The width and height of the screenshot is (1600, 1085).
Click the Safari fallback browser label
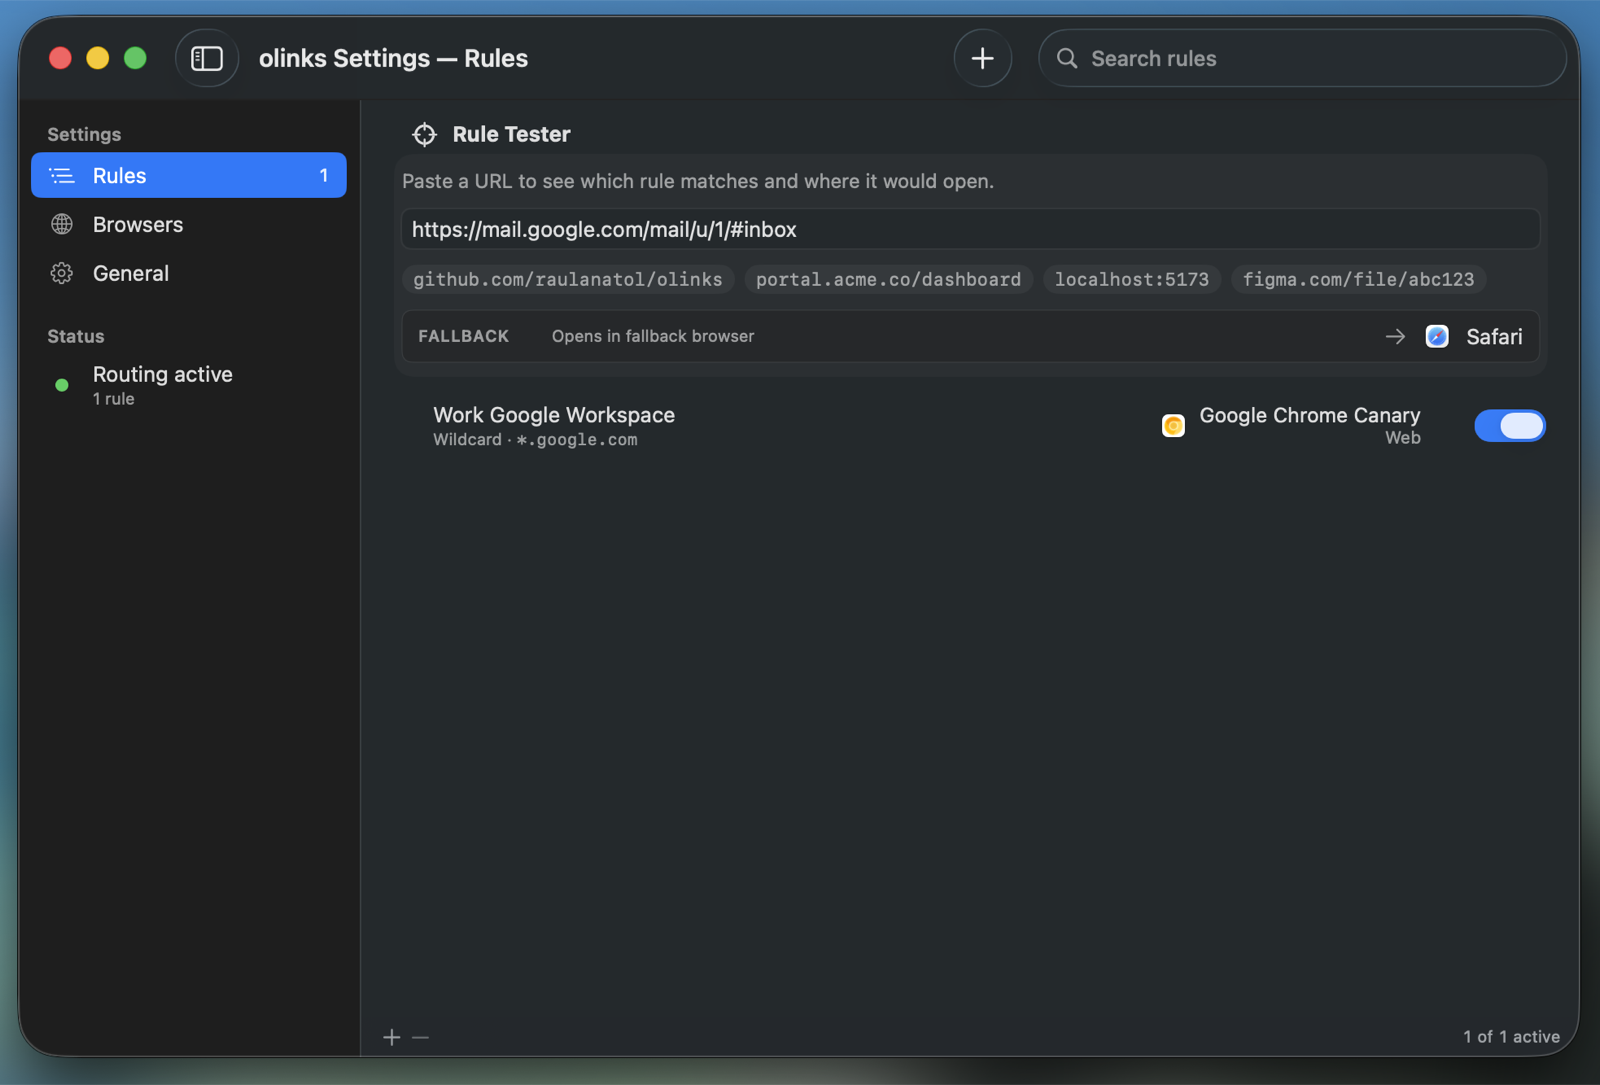(x=1494, y=337)
